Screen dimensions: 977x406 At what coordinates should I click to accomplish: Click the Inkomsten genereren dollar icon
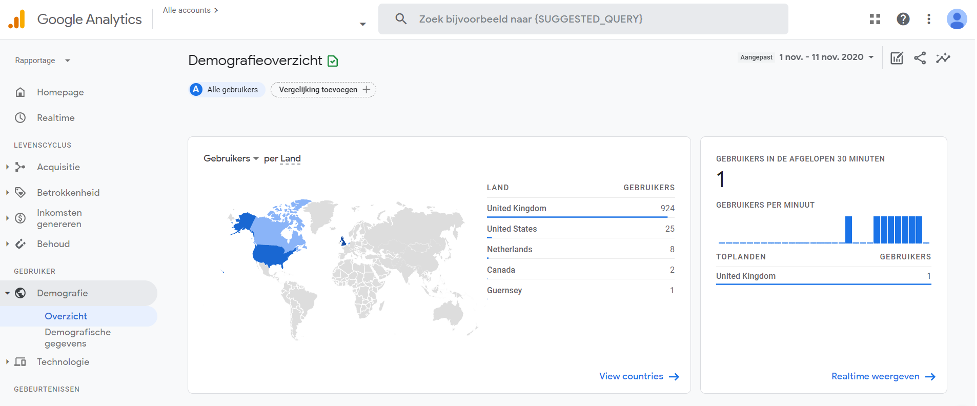(21, 218)
